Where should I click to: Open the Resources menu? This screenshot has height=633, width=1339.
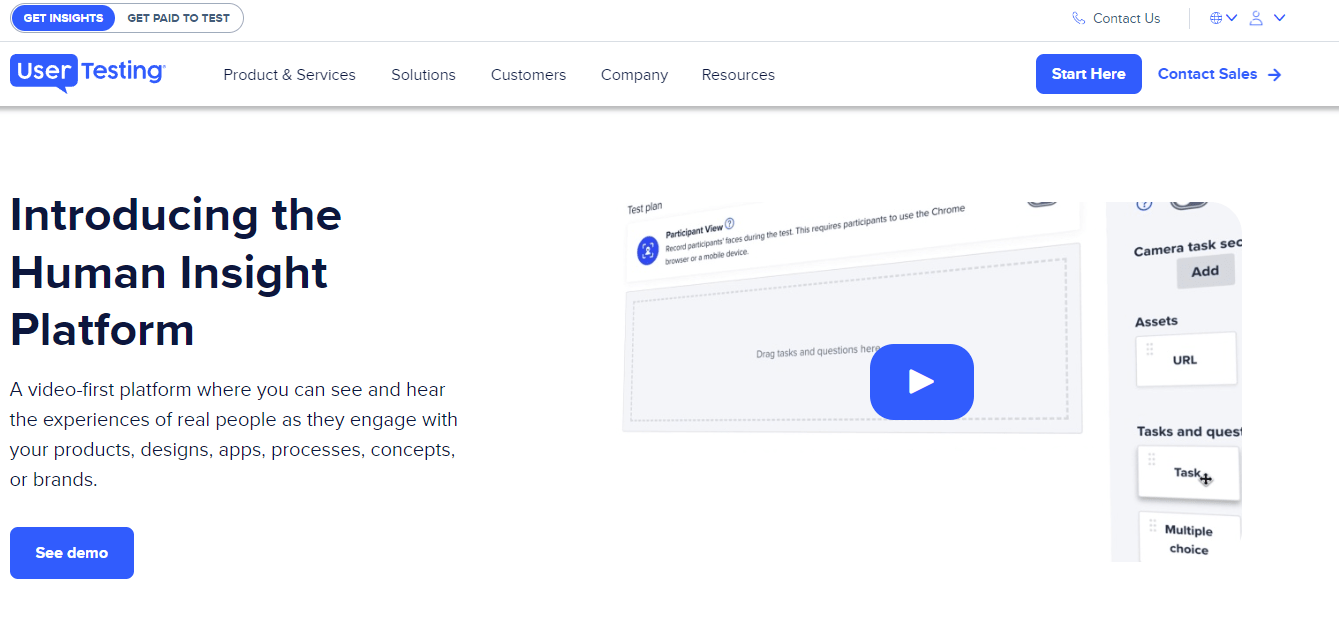pos(738,74)
